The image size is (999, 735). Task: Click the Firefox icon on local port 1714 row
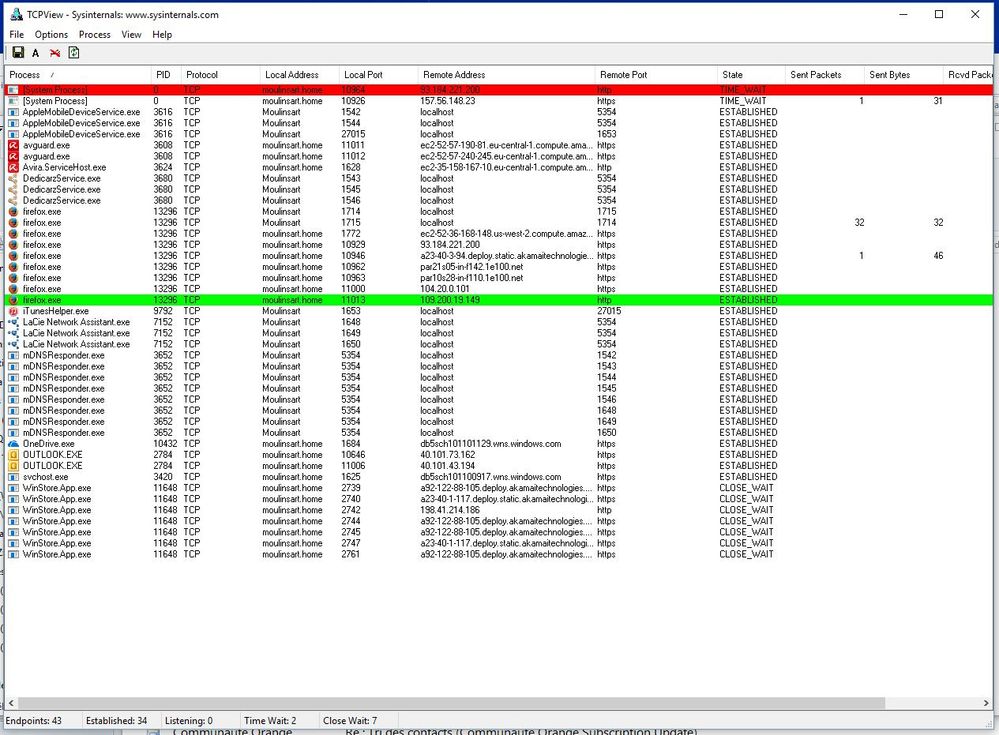[x=13, y=211]
